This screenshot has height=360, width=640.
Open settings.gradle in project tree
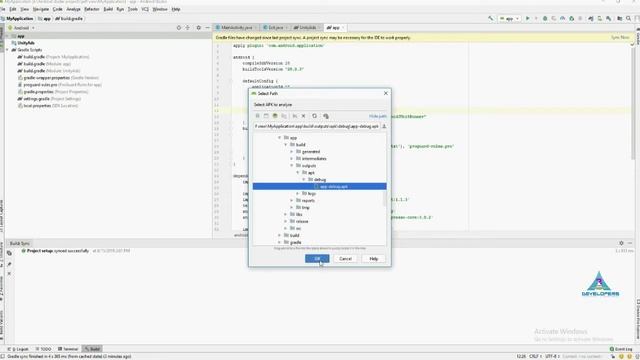coord(49,99)
